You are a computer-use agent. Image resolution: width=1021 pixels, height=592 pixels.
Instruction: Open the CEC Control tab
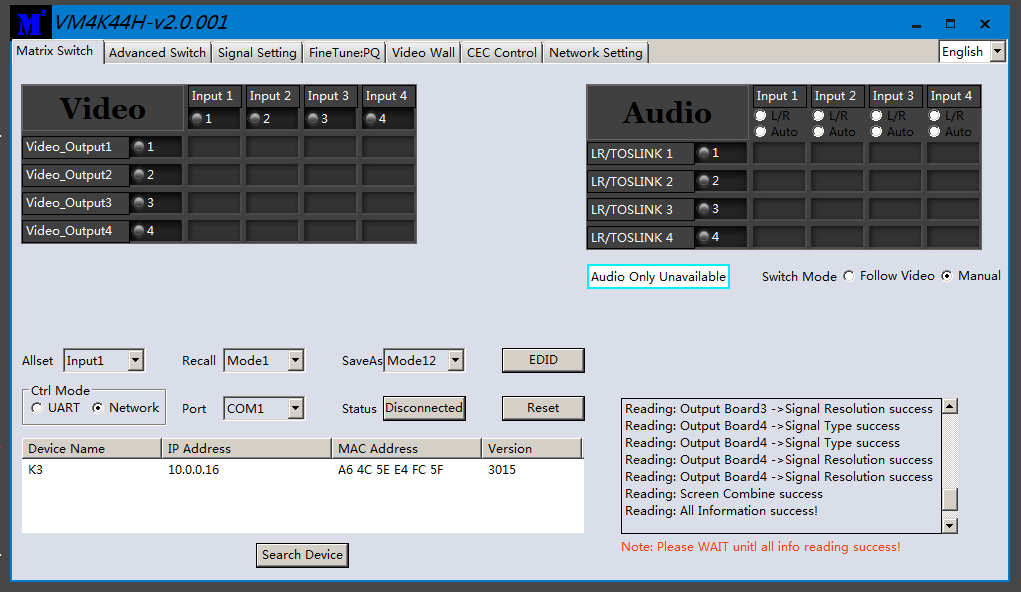pyautogui.click(x=500, y=52)
